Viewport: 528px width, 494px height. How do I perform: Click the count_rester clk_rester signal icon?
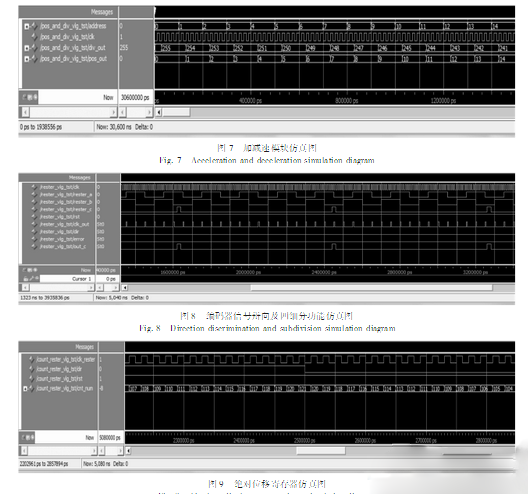click(x=32, y=360)
